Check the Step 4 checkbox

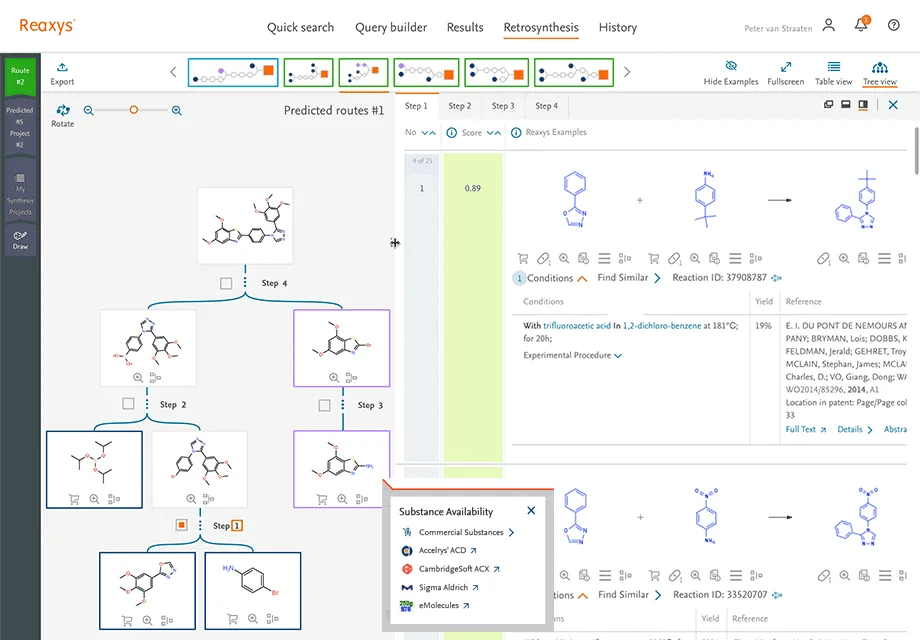pyautogui.click(x=226, y=283)
